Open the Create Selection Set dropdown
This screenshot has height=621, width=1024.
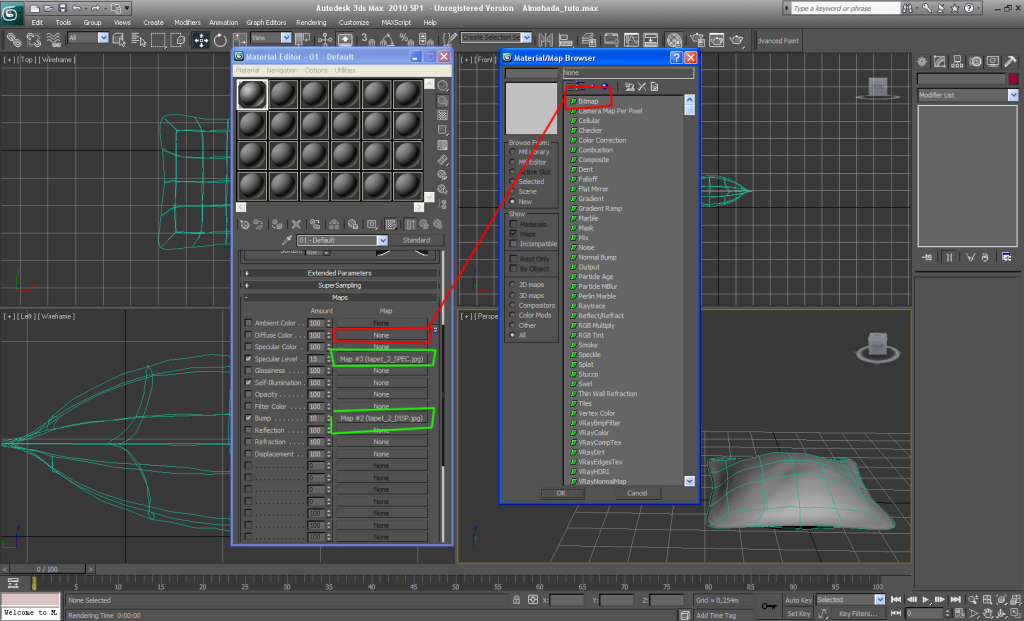tap(526, 38)
